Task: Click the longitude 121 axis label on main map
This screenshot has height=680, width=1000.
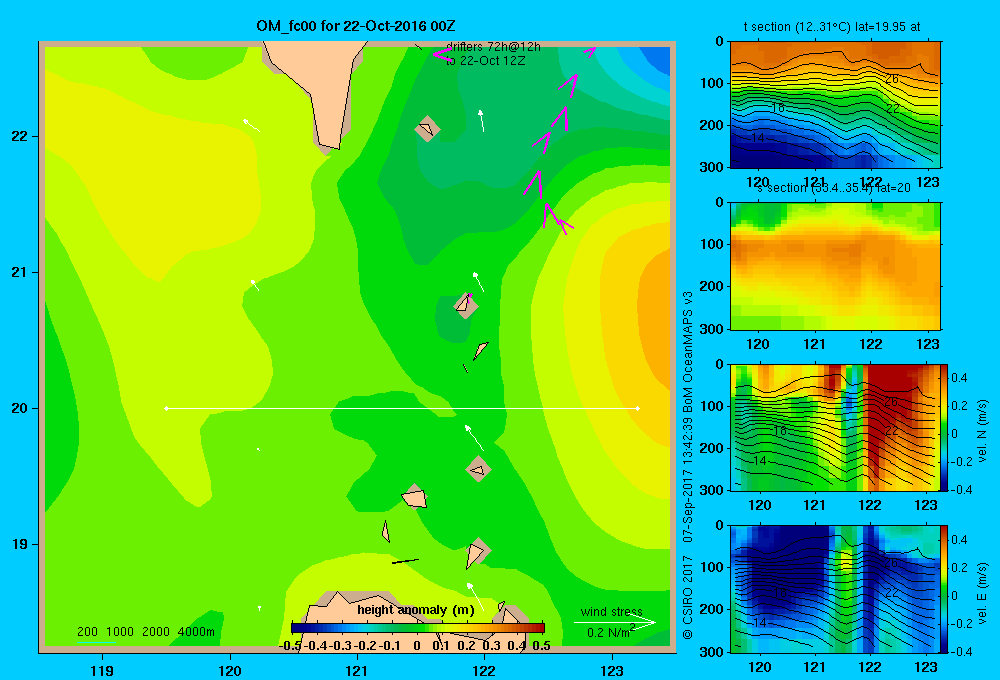Action: coord(357,670)
